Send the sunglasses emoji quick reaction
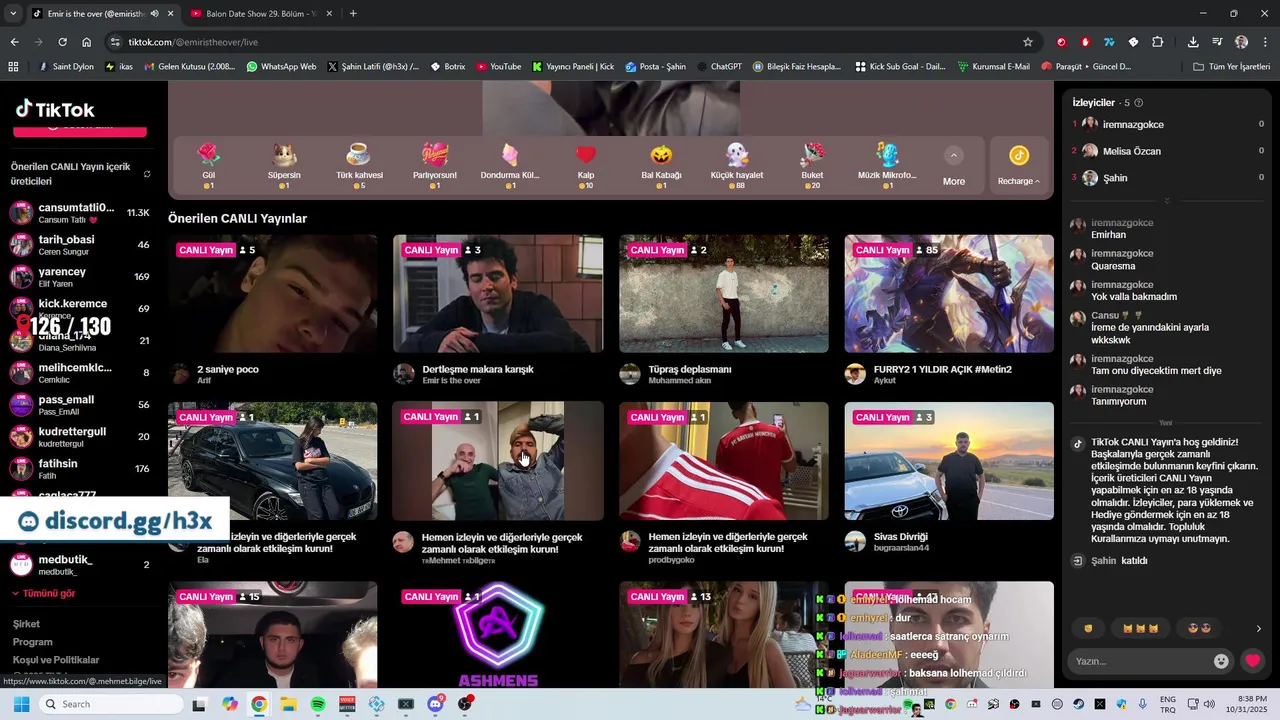The image size is (1280, 720). point(1200,628)
